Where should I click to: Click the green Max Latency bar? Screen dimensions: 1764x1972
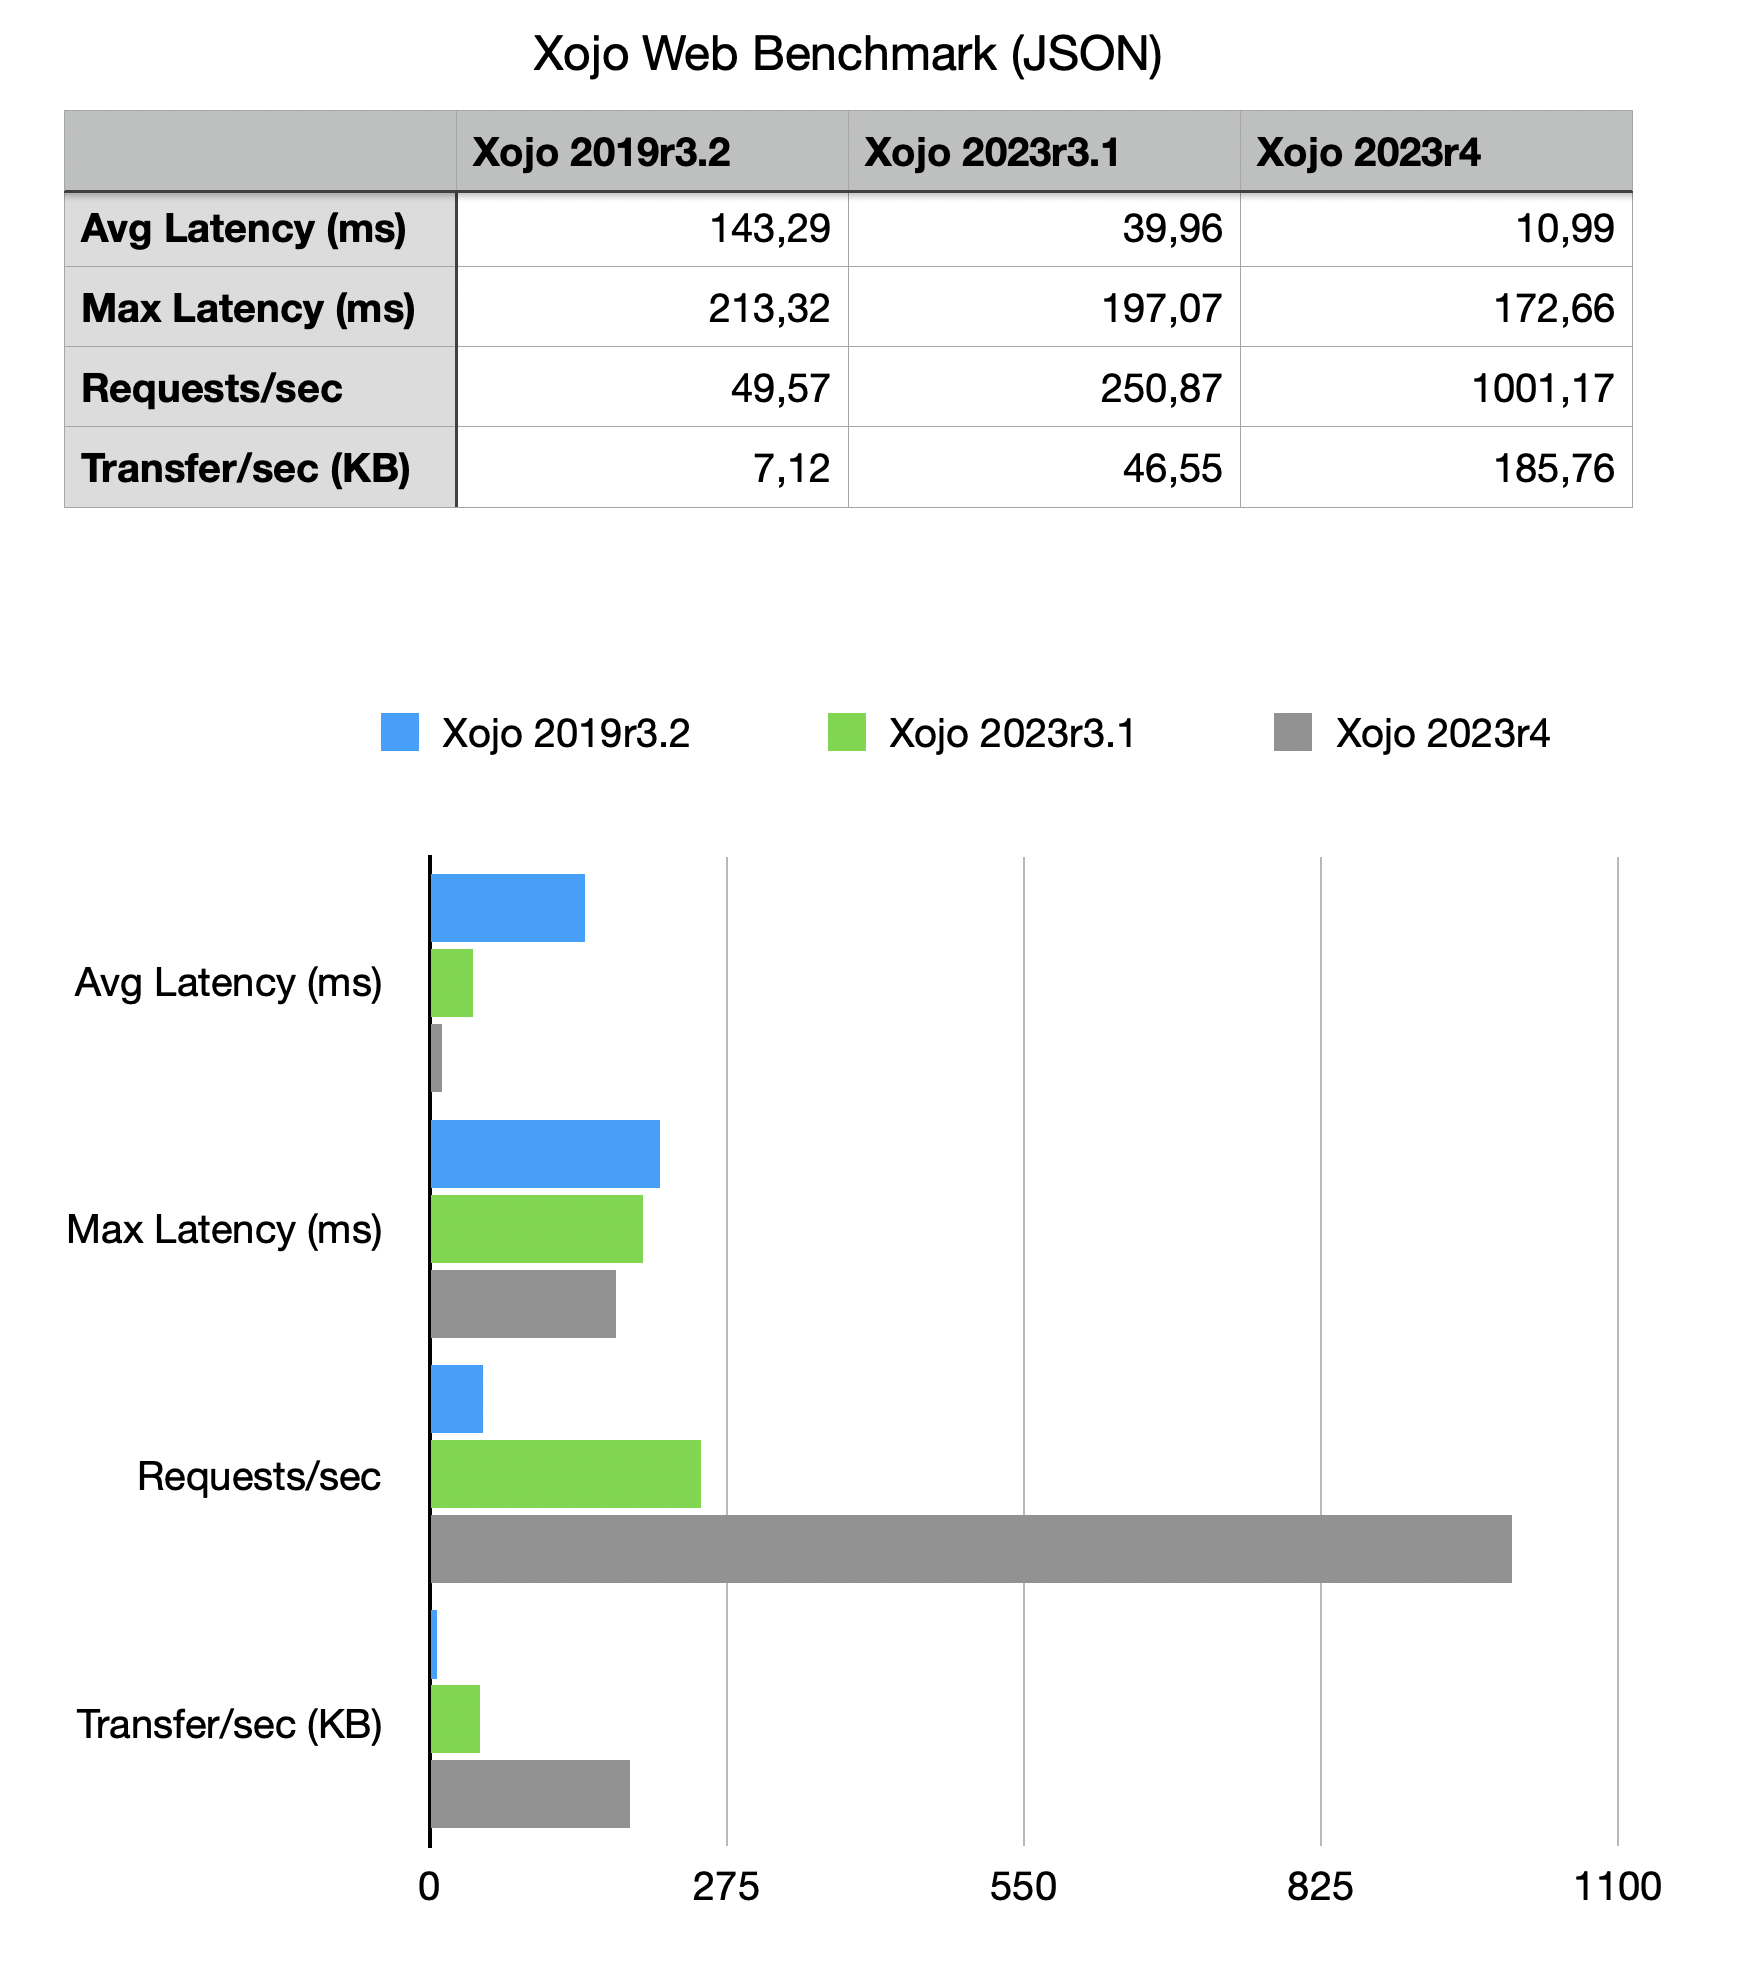pyautogui.click(x=537, y=1229)
